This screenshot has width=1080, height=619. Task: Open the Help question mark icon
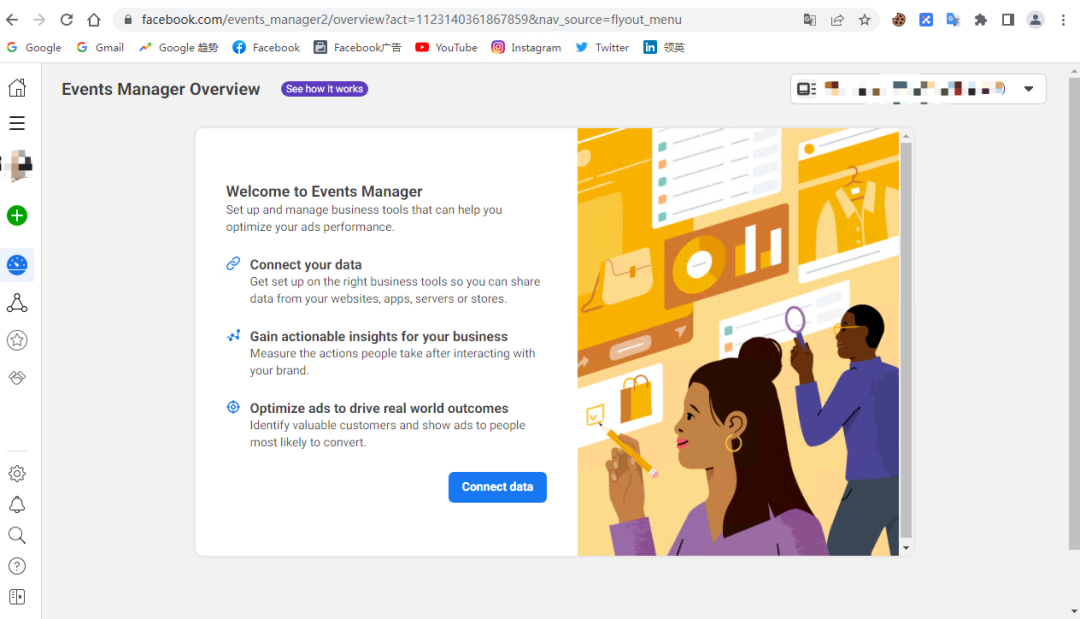tap(17, 566)
